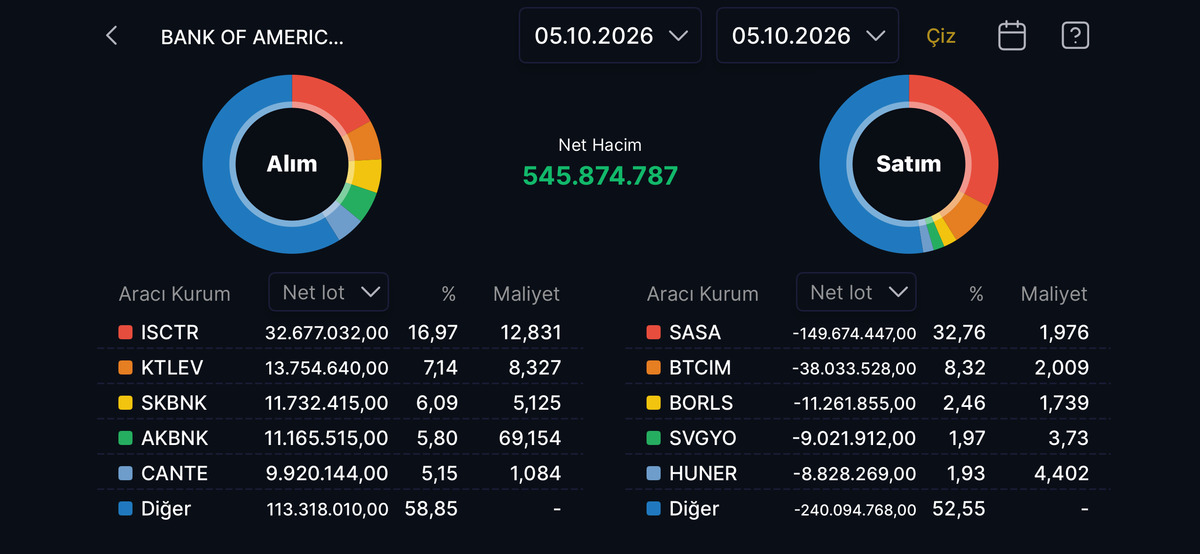Click the green AKBNK legend square
Viewport: 1200px width, 554px height.
tap(125, 438)
